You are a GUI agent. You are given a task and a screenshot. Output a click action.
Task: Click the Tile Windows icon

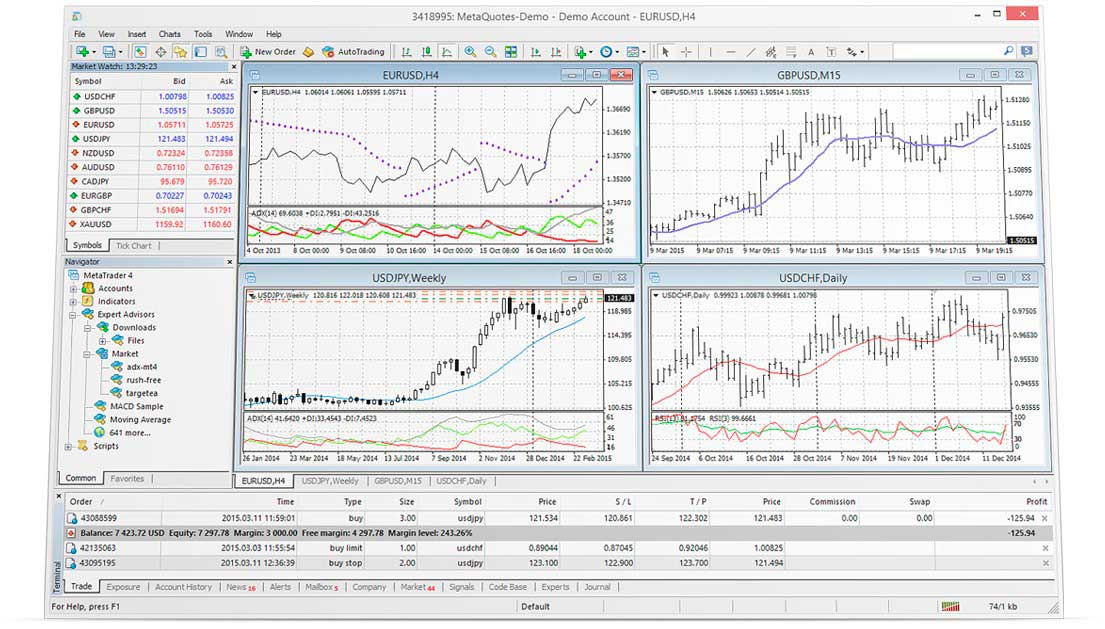510,51
